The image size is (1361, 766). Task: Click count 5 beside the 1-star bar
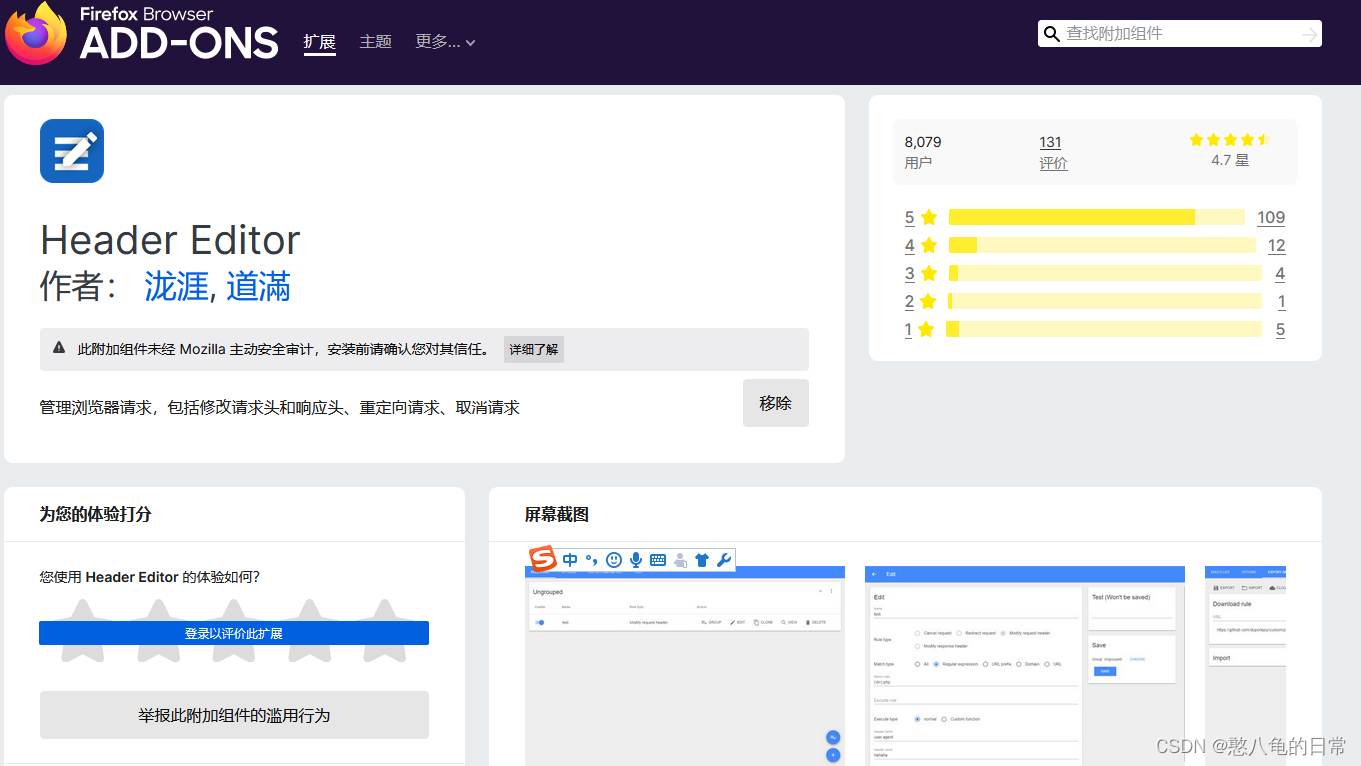pyautogui.click(x=1280, y=329)
